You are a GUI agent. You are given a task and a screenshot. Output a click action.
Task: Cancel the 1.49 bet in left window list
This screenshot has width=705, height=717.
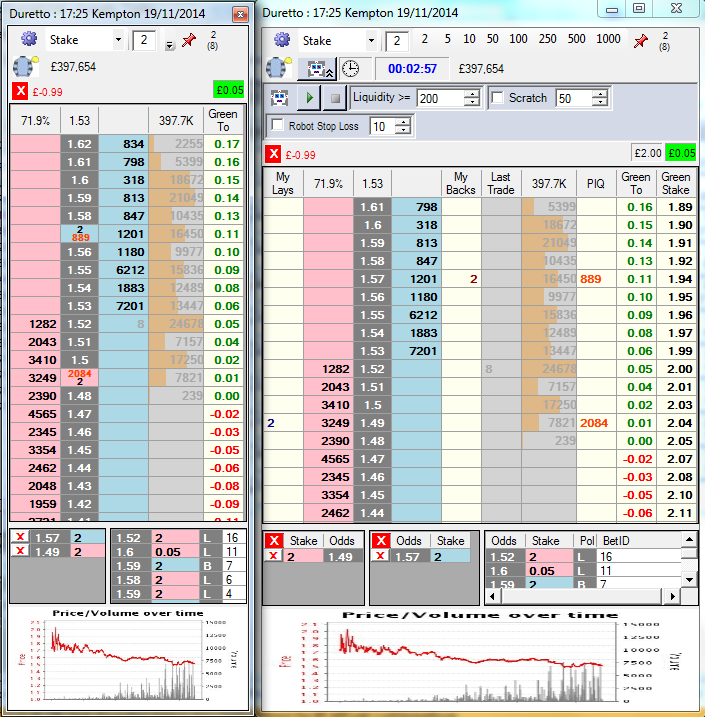point(21,551)
